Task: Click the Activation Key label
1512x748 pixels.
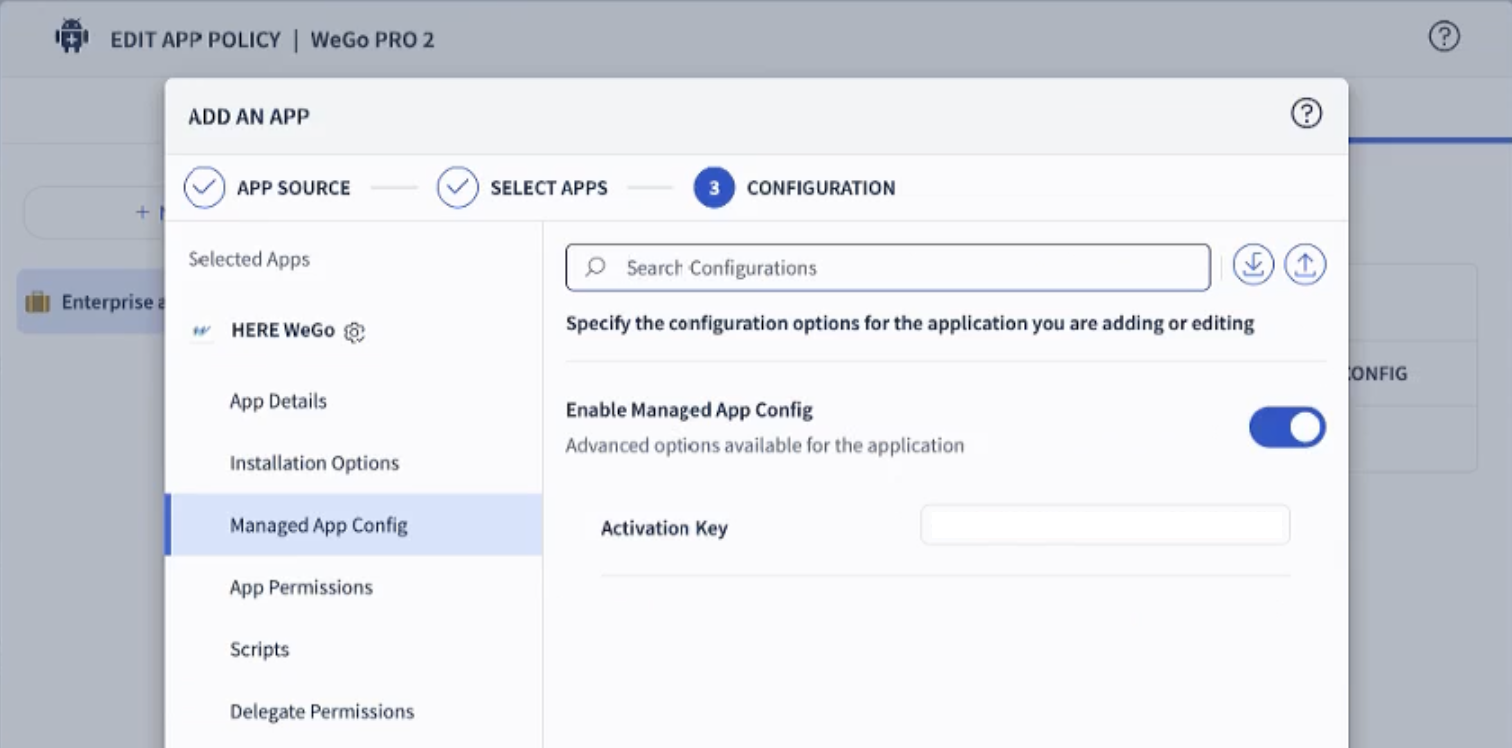Action: pos(664,528)
